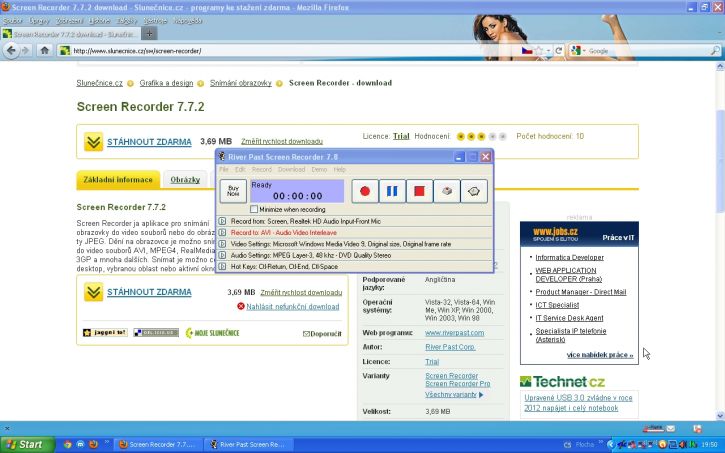725x453 pixels.
Task: Open the Firefox home page icon
Action: click(44, 50)
